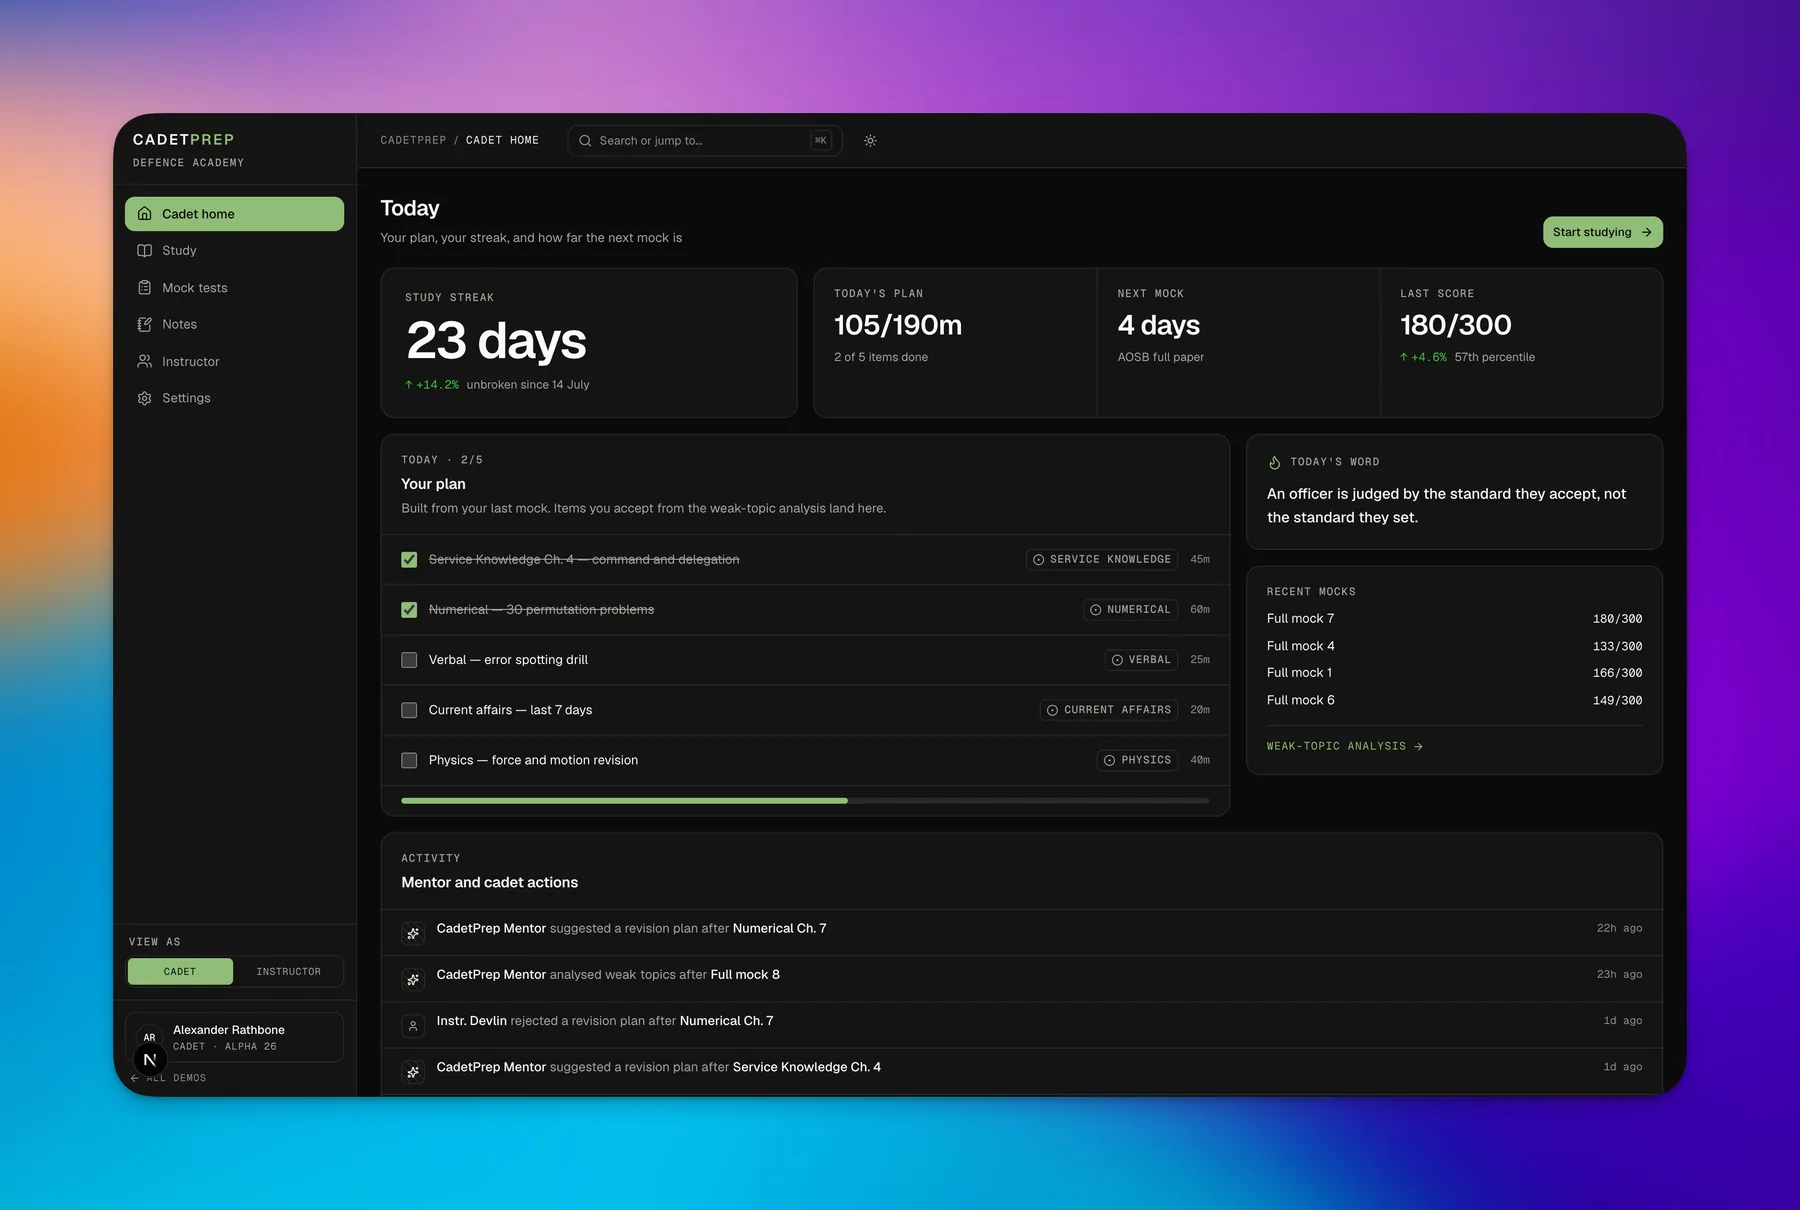This screenshot has width=1800, height=1210.
Task: Click the Study book icon
Action: click(145, 251)
